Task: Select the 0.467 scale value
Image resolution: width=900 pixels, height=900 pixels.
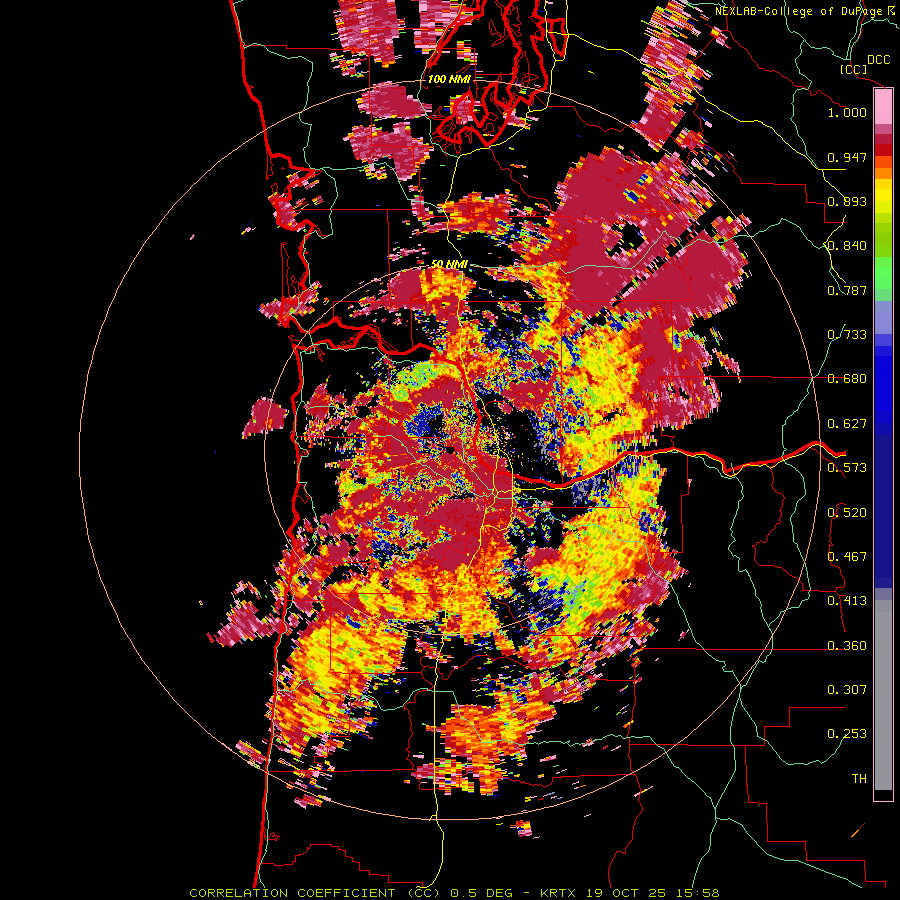Action: click(x=847, y=557)
